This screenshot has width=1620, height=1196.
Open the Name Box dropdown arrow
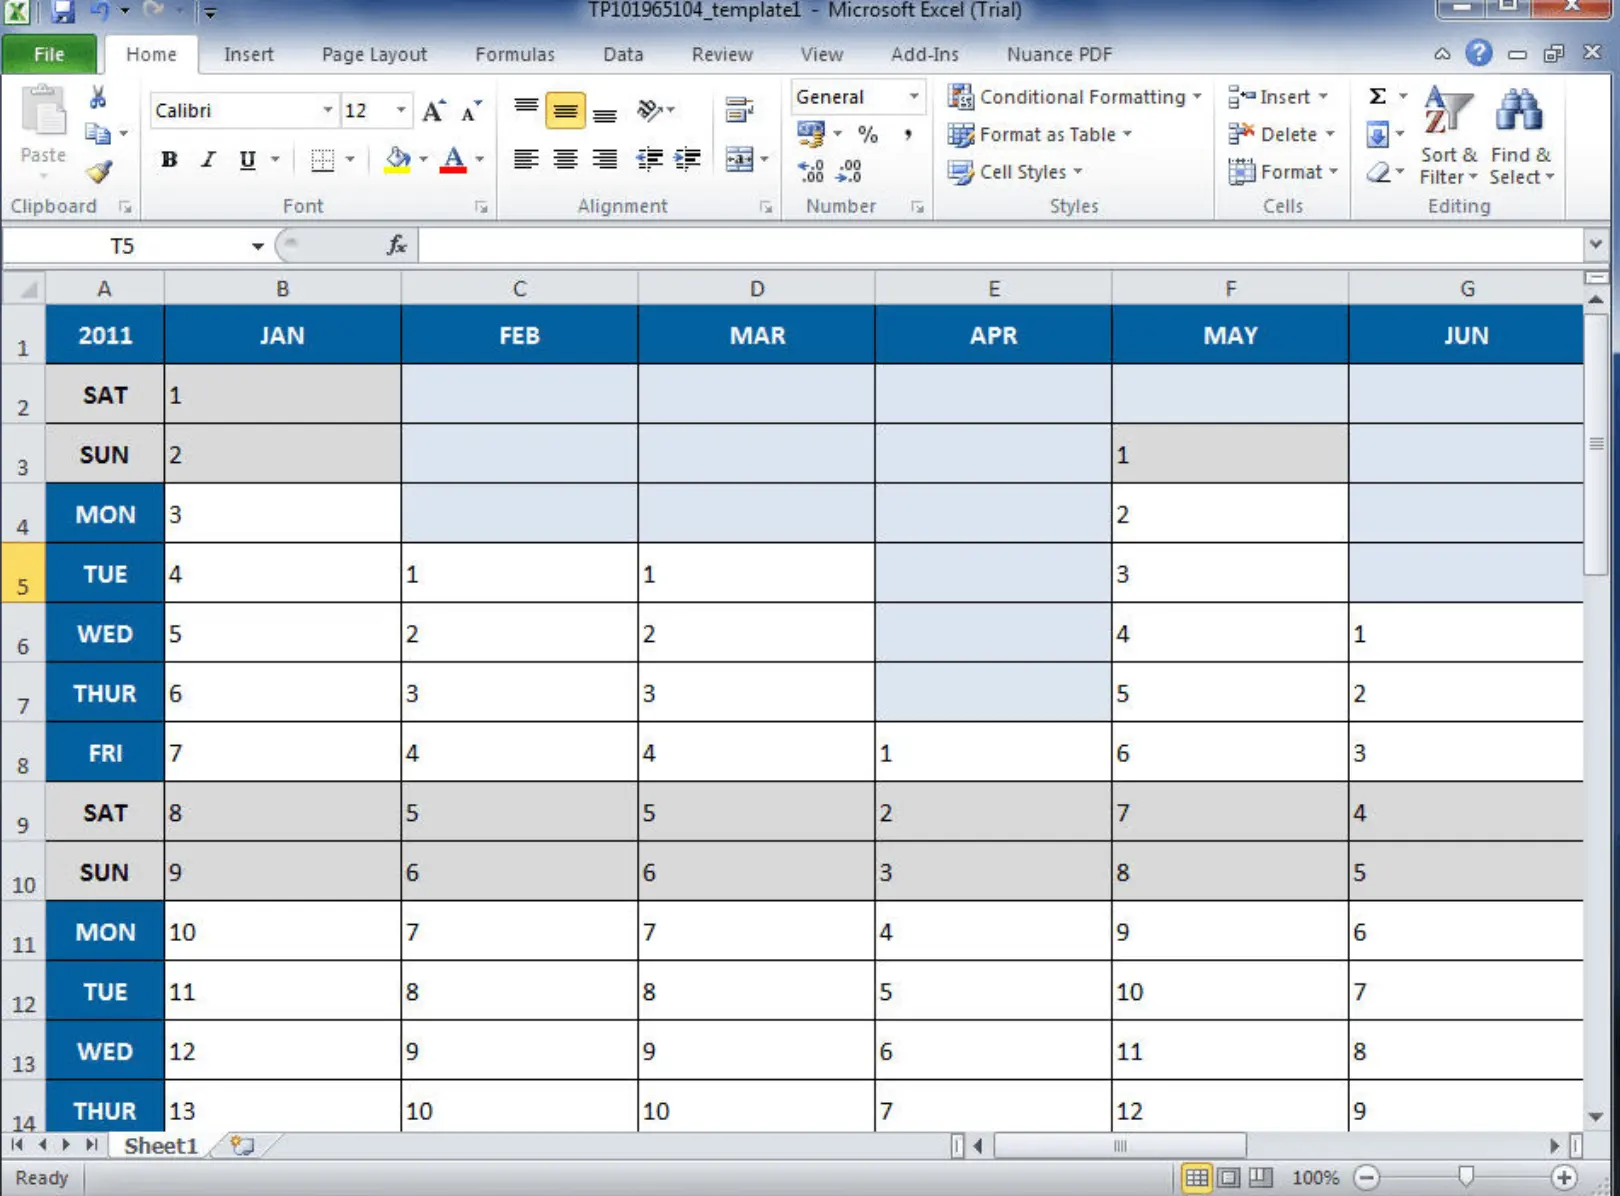(257, 246)
